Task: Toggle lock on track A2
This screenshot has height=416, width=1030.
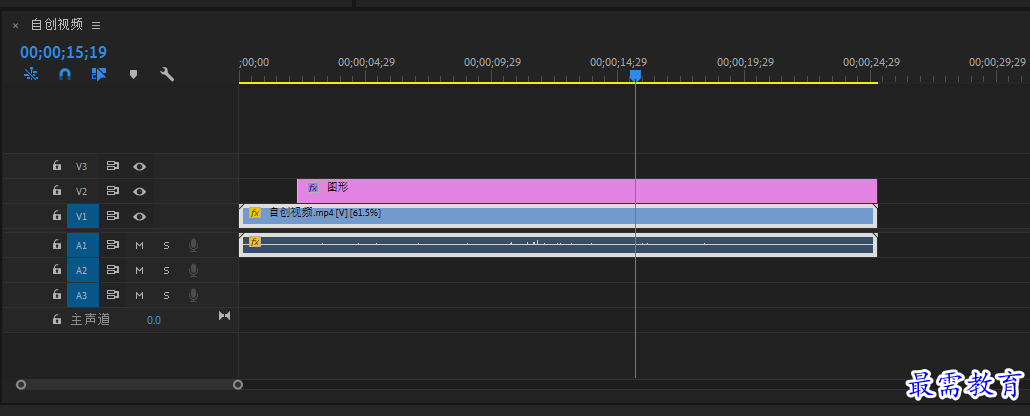Action: [57, 269]
